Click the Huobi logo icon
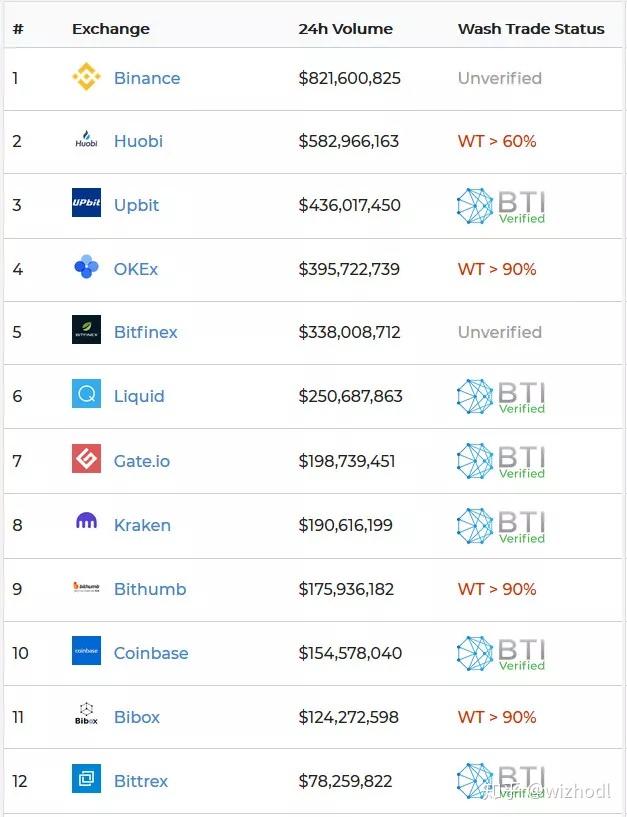This screenshot has height=817, width=627. coord(87,141)
